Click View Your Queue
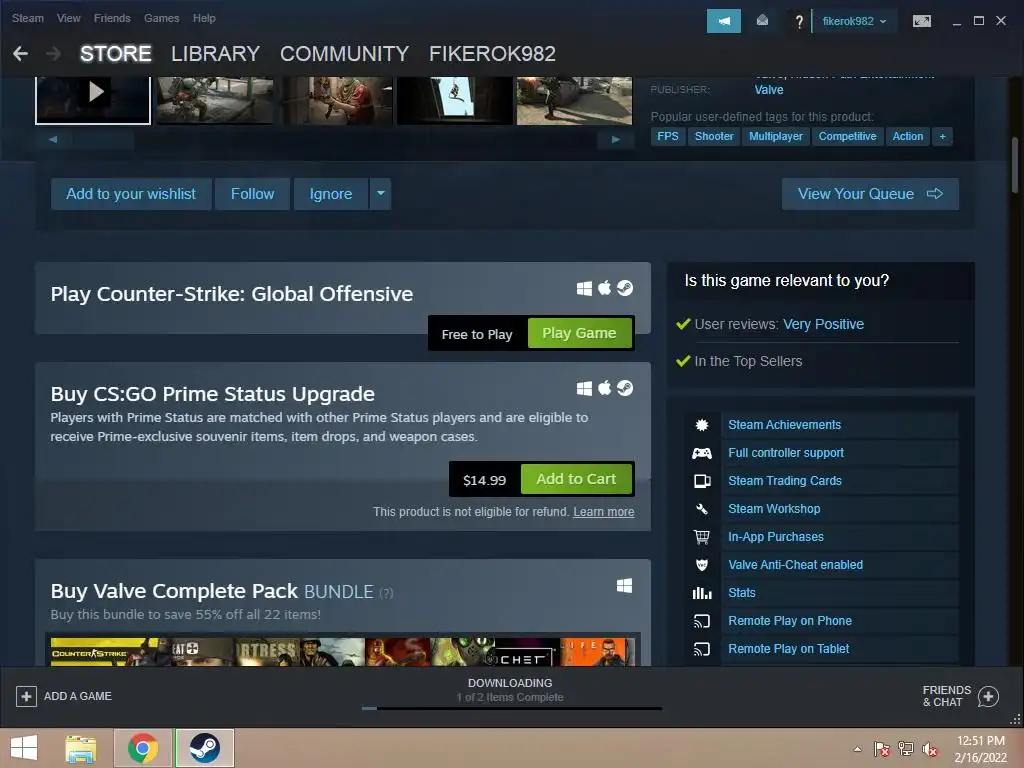 click(x=870, y=194)
